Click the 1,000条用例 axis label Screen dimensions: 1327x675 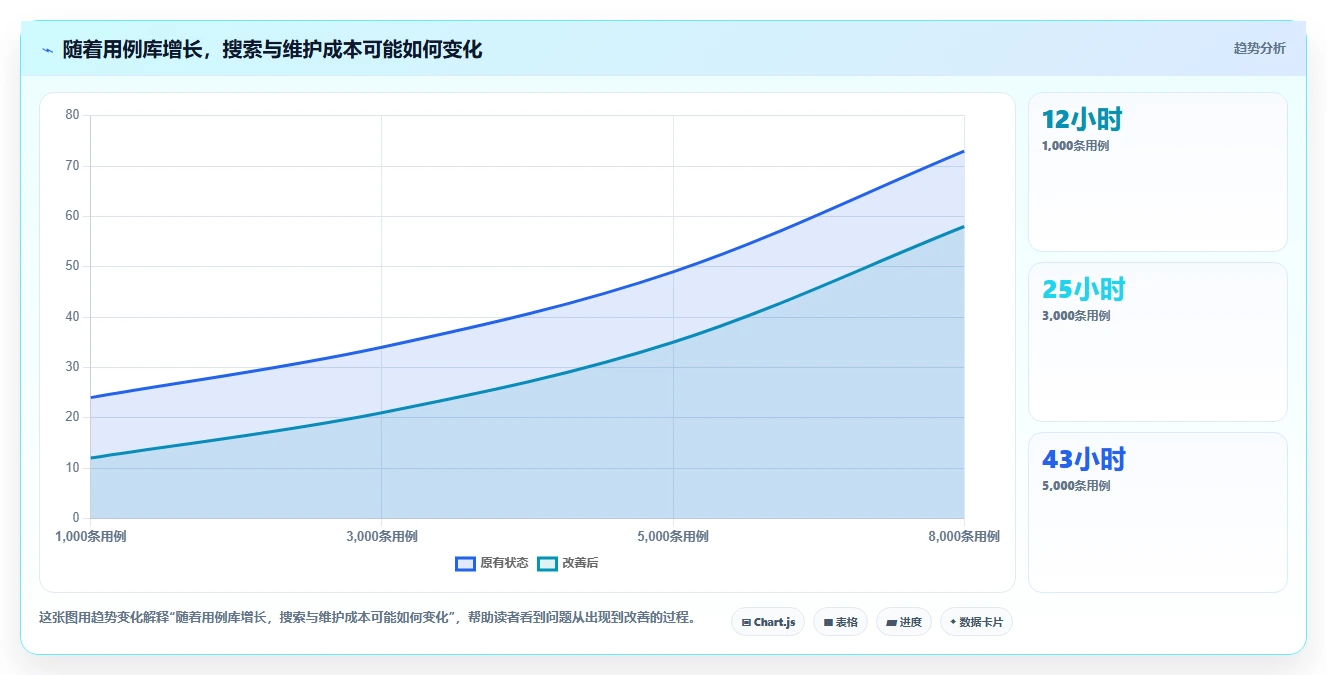click(x=90, y=536)
